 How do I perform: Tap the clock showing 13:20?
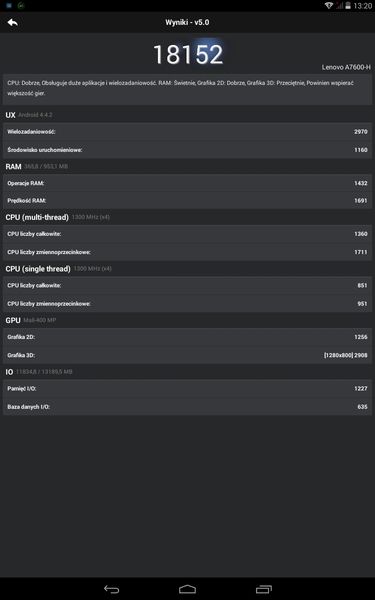point(363,6)
